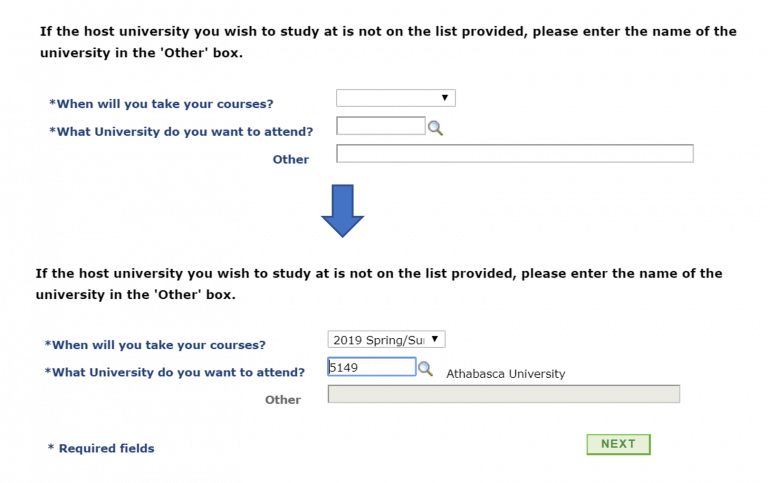The height and width of the screenshot is (483, 768).
Task: Click the Athabasca University text
Action: pos(505,374)
